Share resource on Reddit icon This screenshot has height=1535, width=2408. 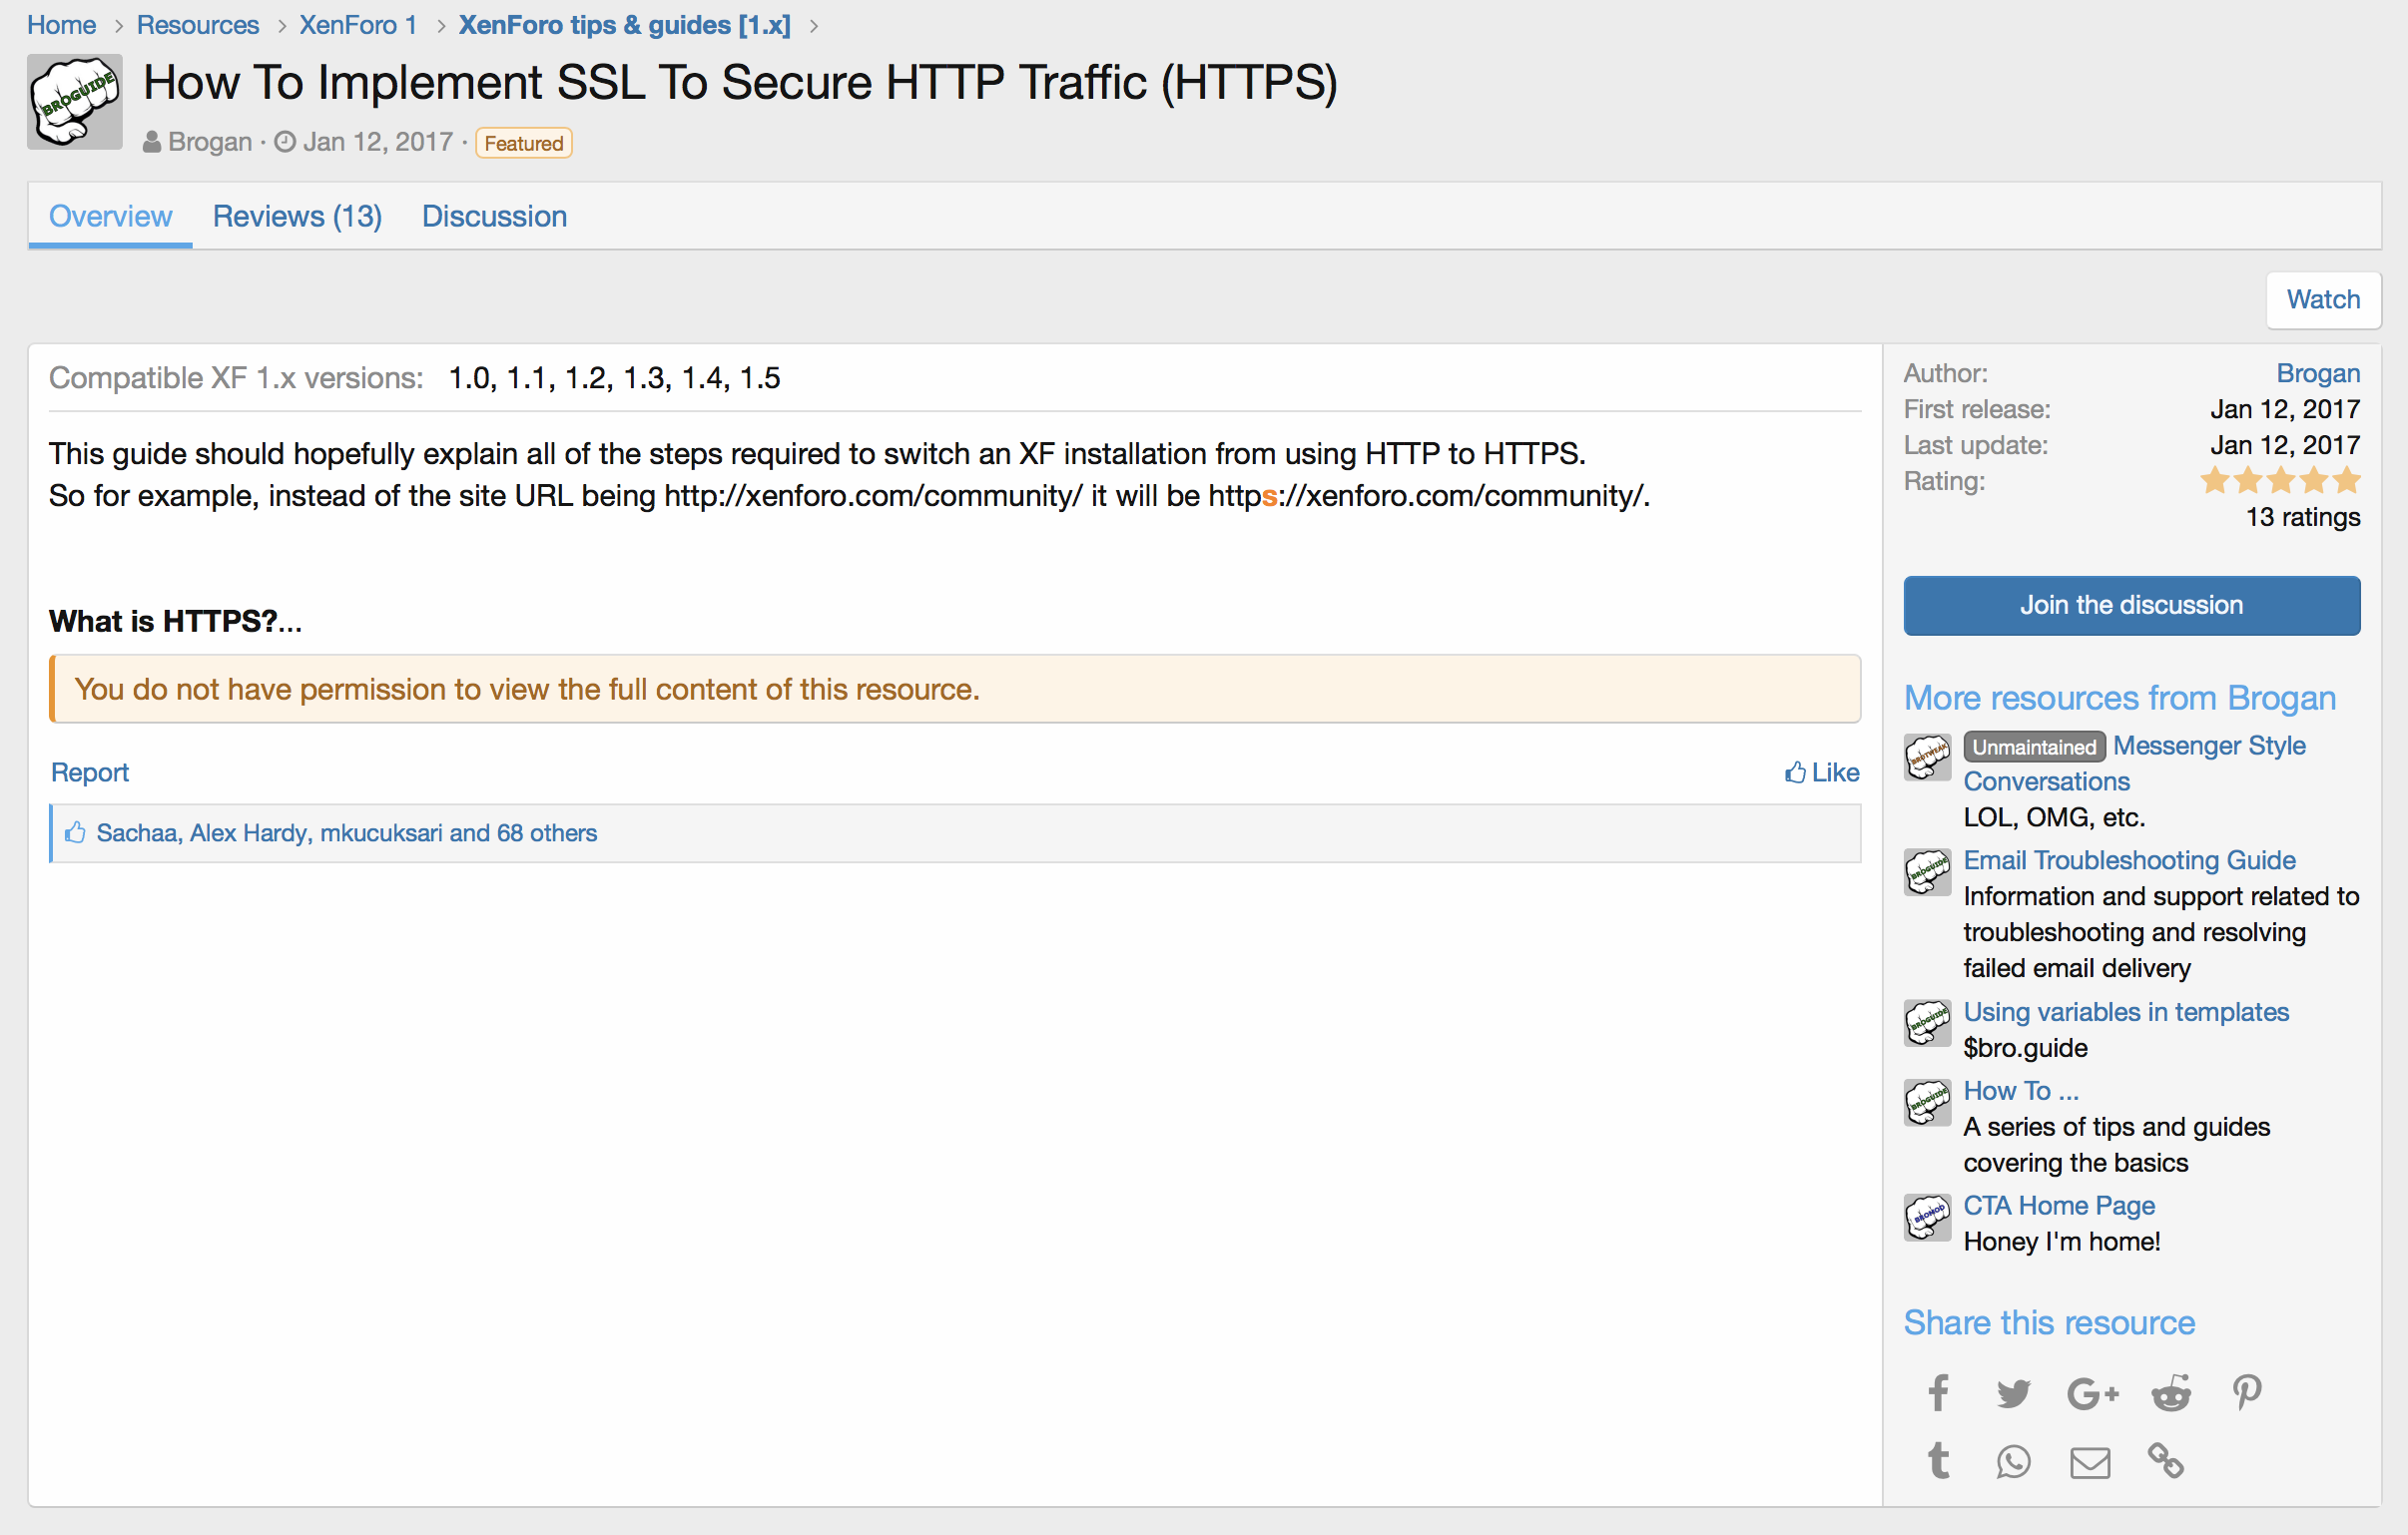pos(2171,1393)
